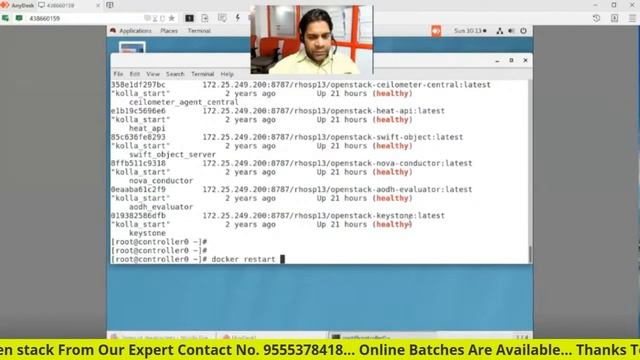
Task: Click the green connection status icon
Action: [x=5, y=18]
